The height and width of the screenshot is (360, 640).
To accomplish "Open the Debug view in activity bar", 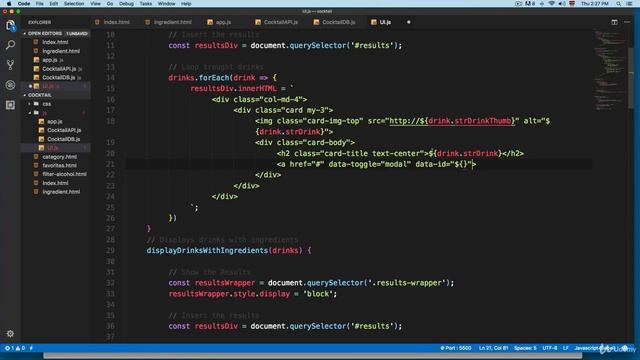I will pos(11,85).
